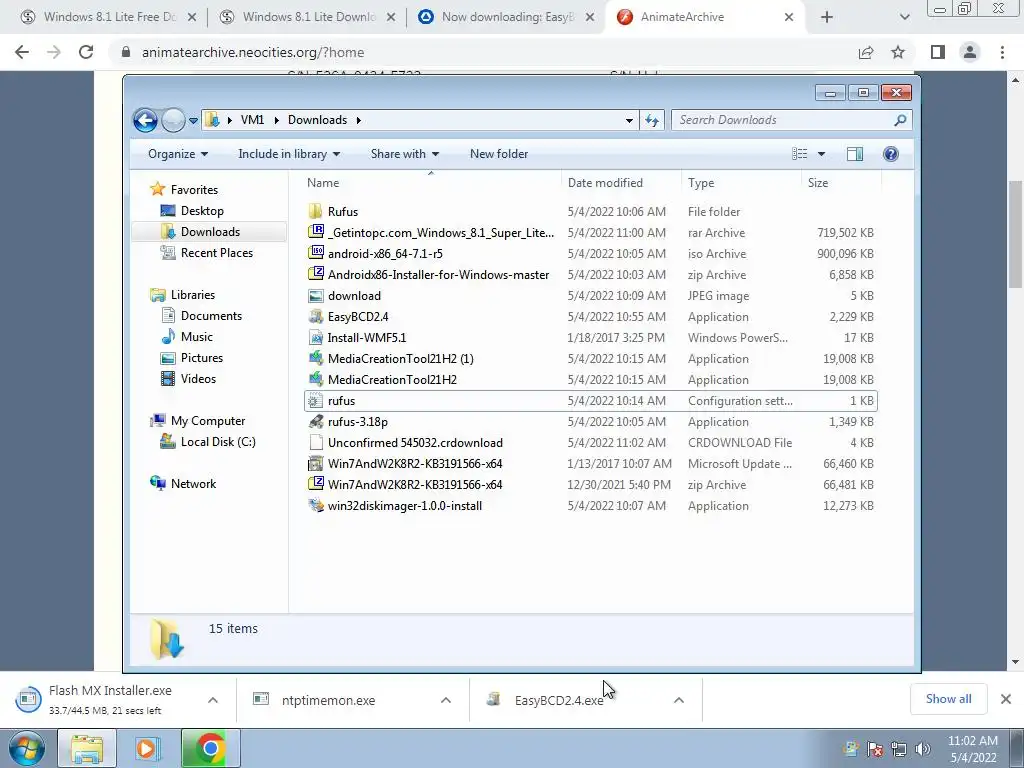This screenshot has height=768, width=1024.
Task: Select Unconfirmed 545032.crdownload file
Action: coord(415,443)
